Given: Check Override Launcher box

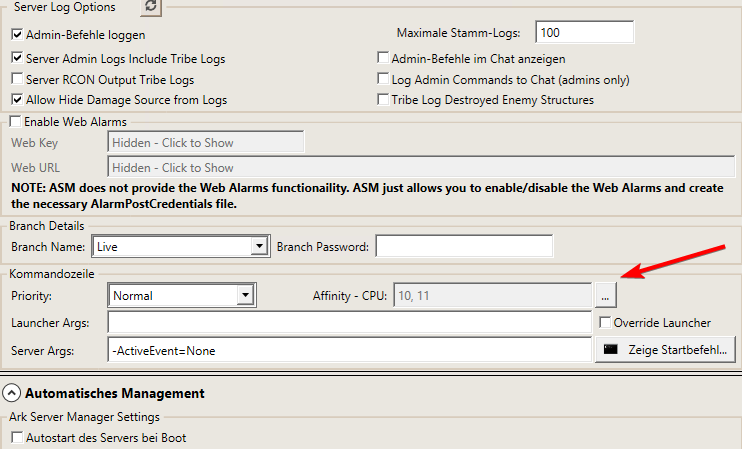Looking at the screenshot, I should tap(605, 323).
